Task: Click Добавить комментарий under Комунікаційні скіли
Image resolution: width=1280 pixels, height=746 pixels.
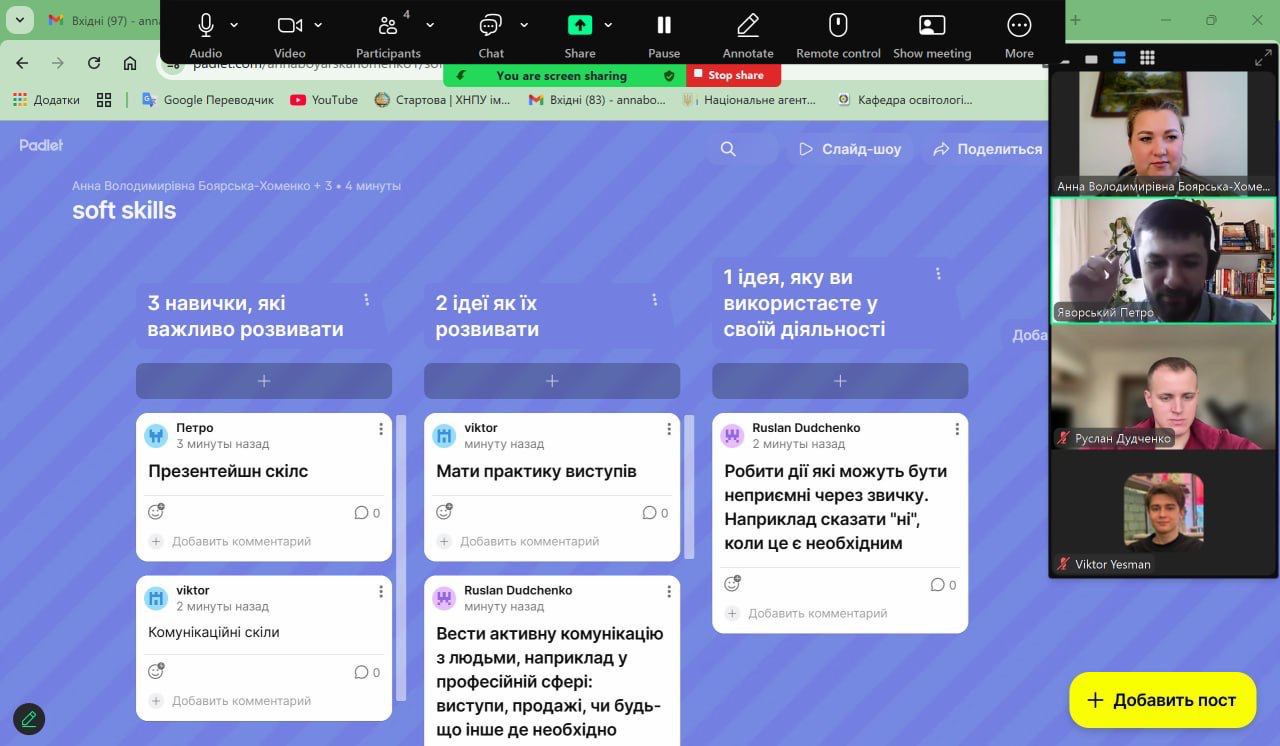Action: (x=241, y=701)
